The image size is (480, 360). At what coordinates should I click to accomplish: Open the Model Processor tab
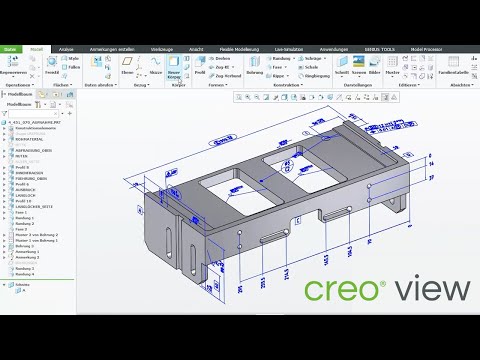[x=426, y=49]
